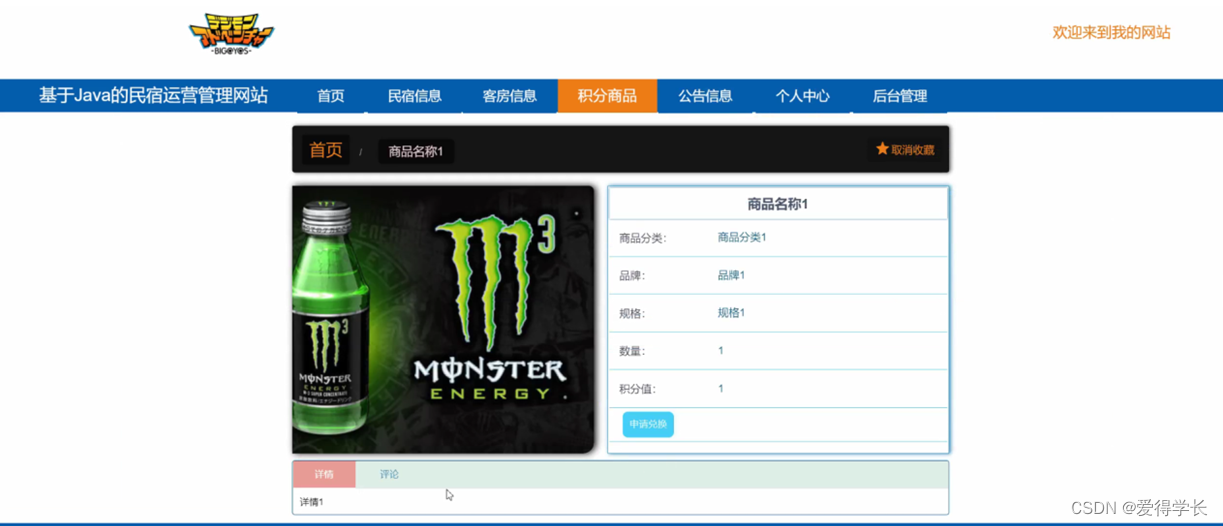
Task: Click the 商品名称1 breadcrumb item
Action: [x=416, y=151]
